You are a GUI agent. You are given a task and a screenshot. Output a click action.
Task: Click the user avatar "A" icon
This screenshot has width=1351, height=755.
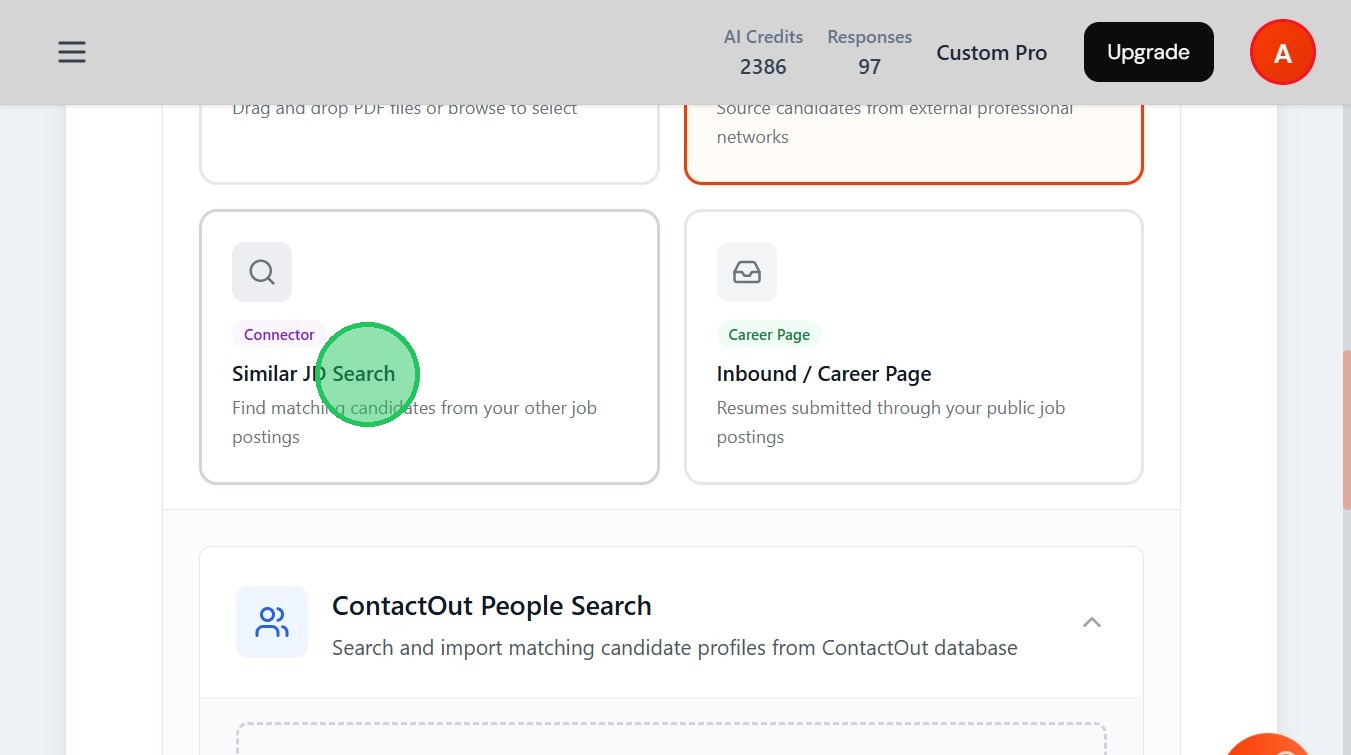click(x=1282, y=53)
